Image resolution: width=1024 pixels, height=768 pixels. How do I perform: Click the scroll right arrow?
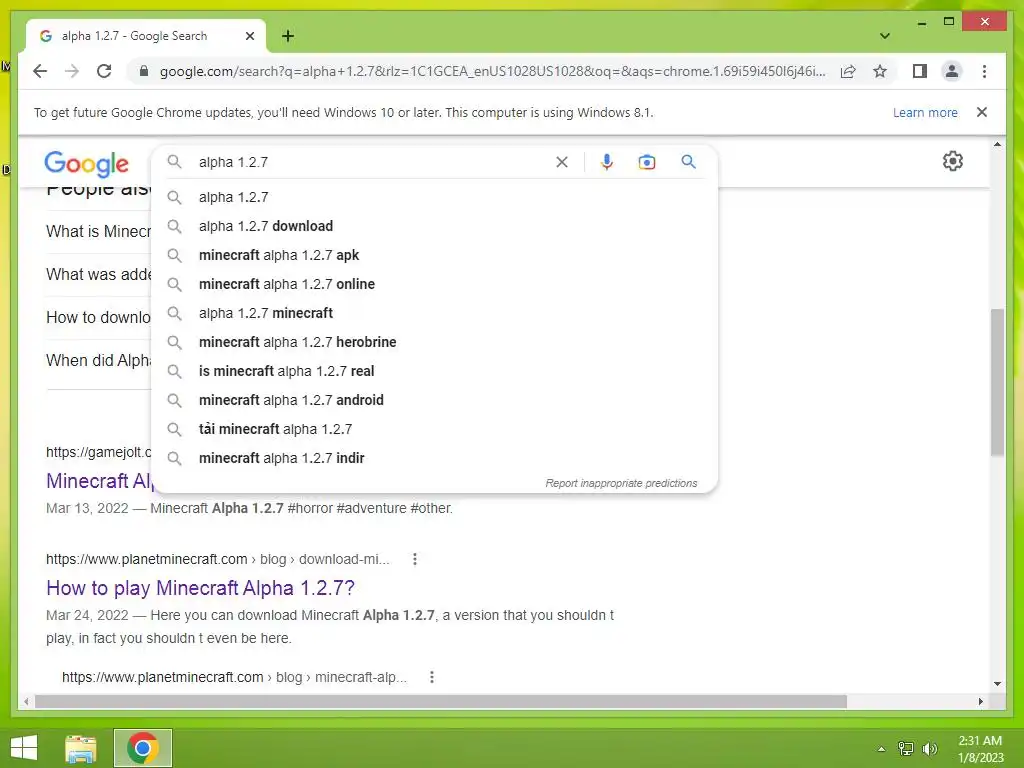pos(980,701)
